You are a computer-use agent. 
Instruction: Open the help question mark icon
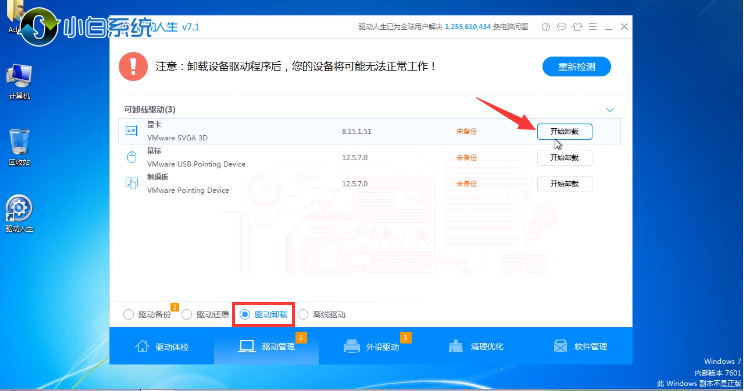[546, 27]
